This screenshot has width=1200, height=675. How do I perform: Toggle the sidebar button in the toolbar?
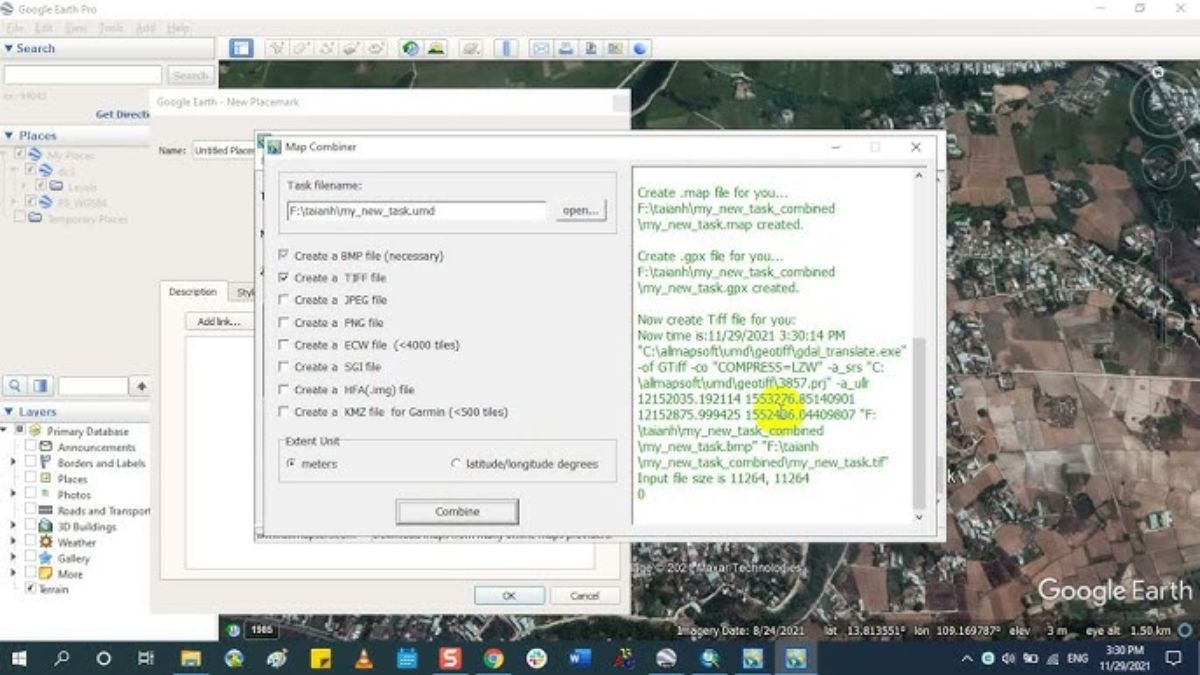241,48
